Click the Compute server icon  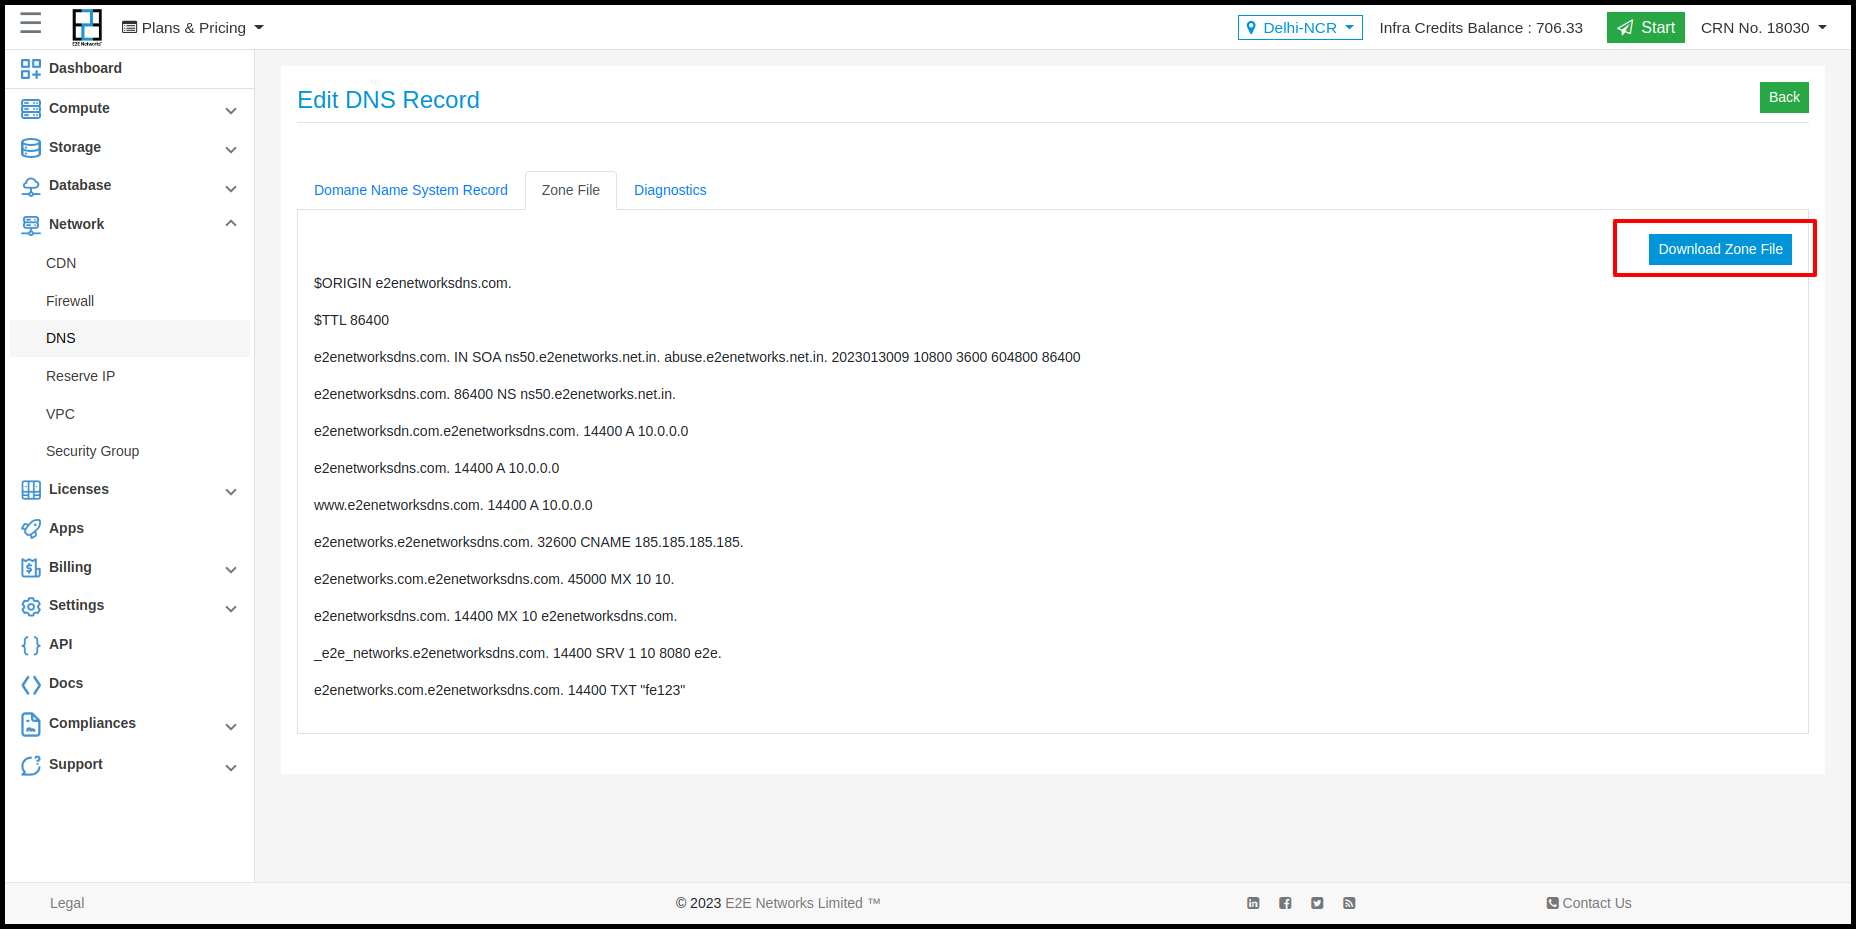pos(31,108)
